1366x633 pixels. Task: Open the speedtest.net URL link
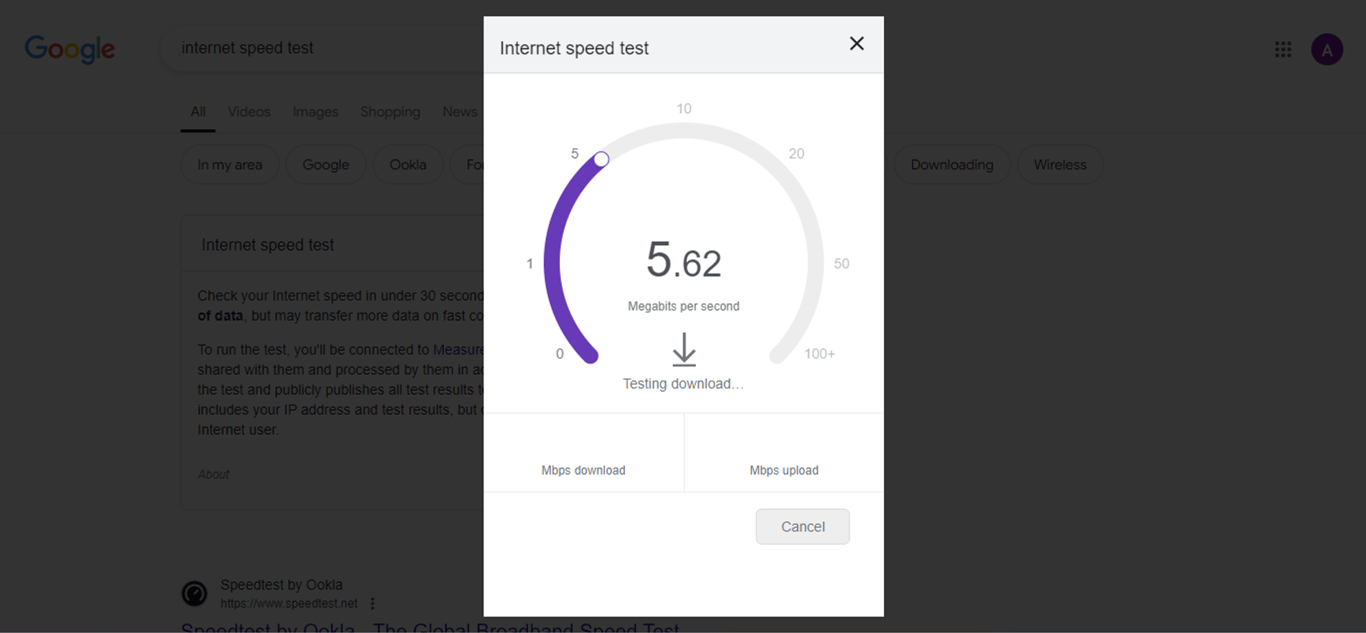(288, 604)
